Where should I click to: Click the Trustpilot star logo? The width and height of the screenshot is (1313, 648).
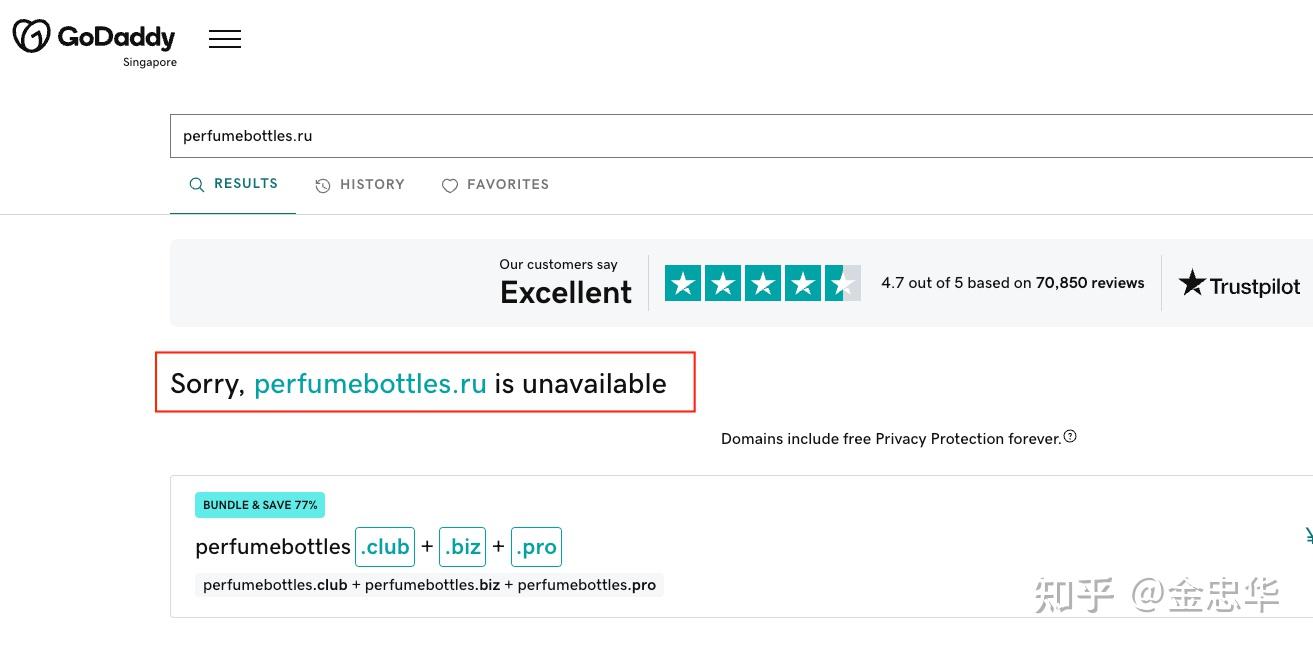(1192, 283)
